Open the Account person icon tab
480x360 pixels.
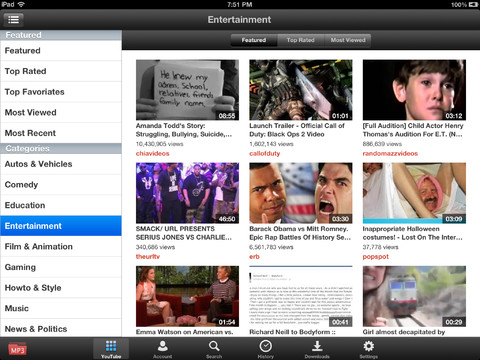click(163, 349)
